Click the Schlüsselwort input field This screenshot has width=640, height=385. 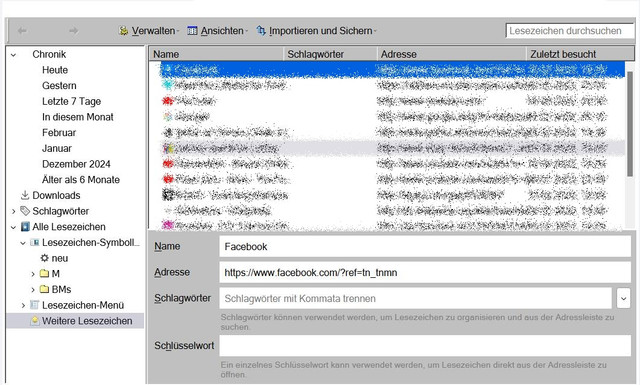(425, 346)
